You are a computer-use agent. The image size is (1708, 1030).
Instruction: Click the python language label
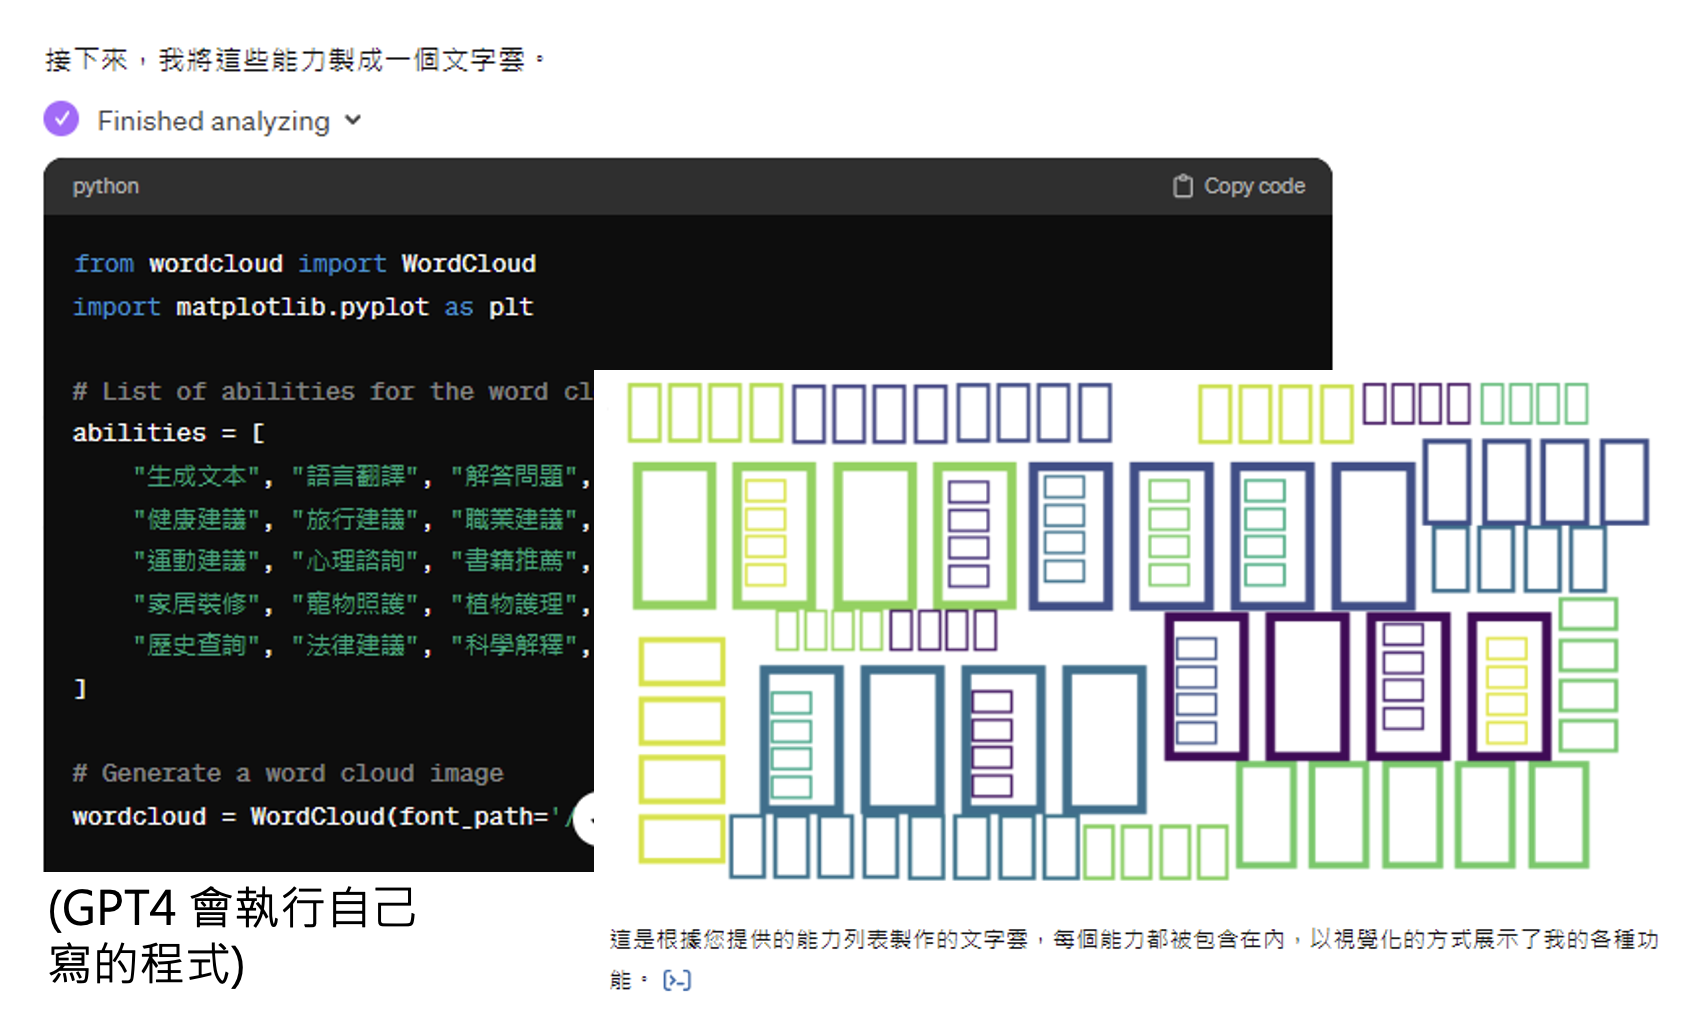(x=105, y=186)
